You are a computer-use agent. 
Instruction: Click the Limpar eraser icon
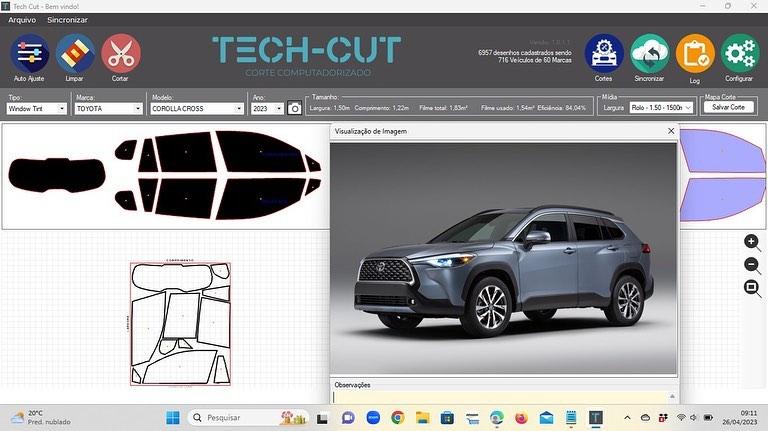(75, 53)
